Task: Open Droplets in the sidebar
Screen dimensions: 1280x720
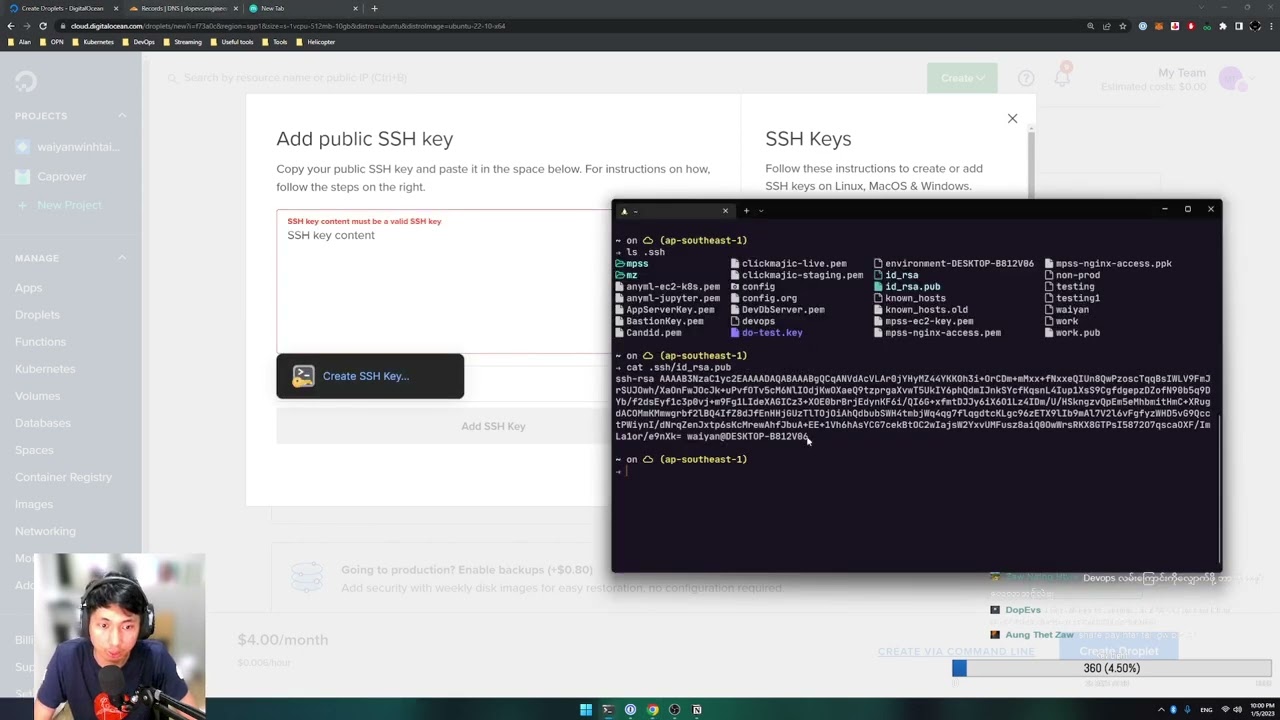Action: pyautogui.click(x=37, y=315)
